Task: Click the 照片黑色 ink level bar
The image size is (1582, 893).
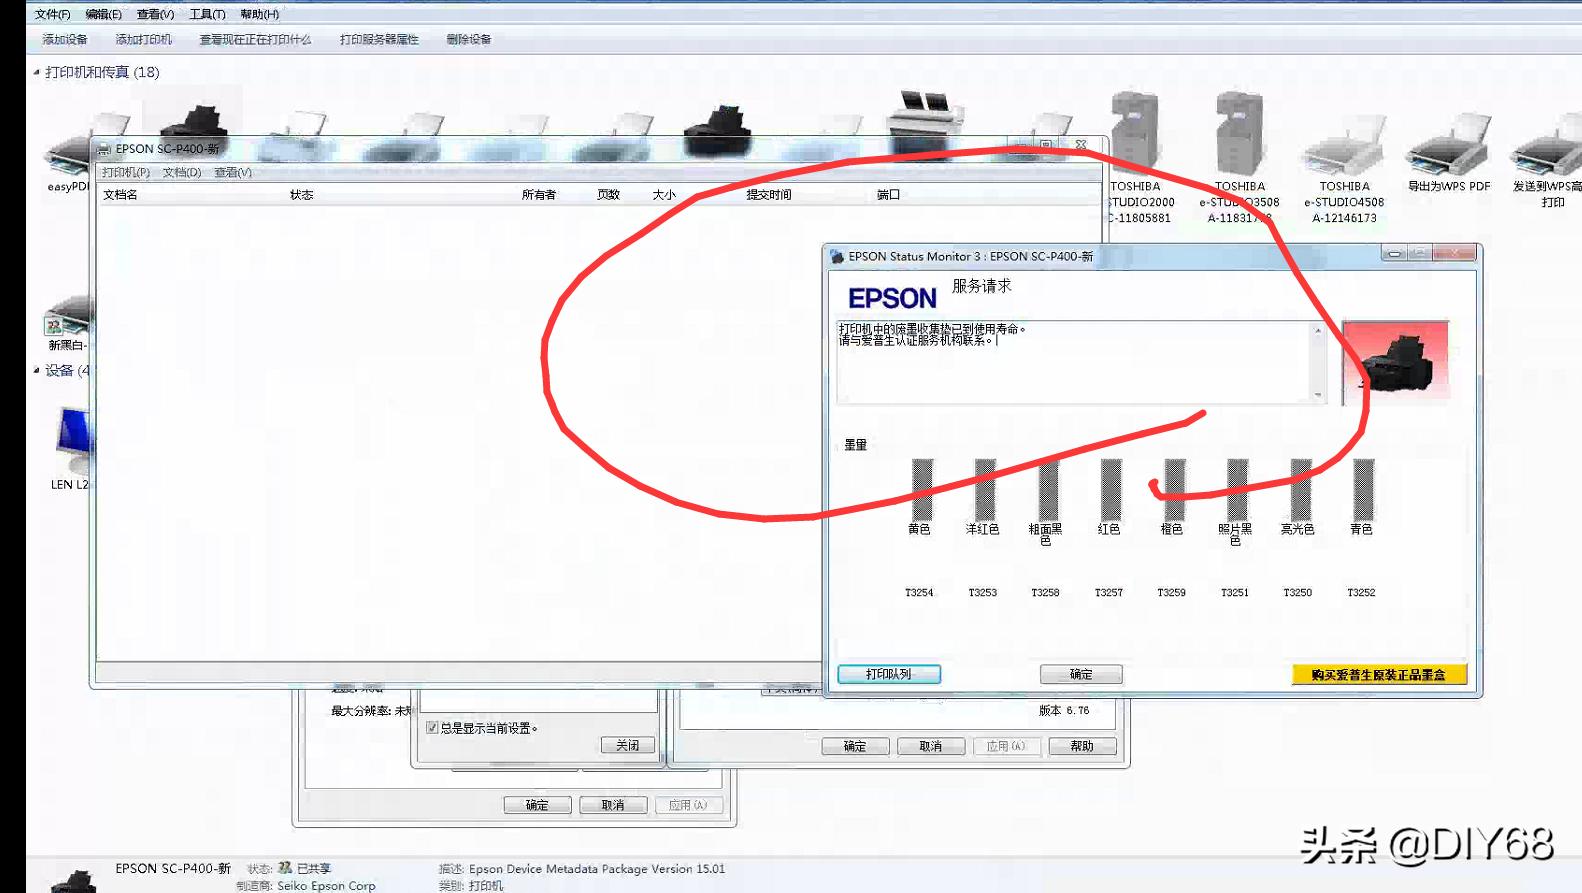Action: point(1238,490)
